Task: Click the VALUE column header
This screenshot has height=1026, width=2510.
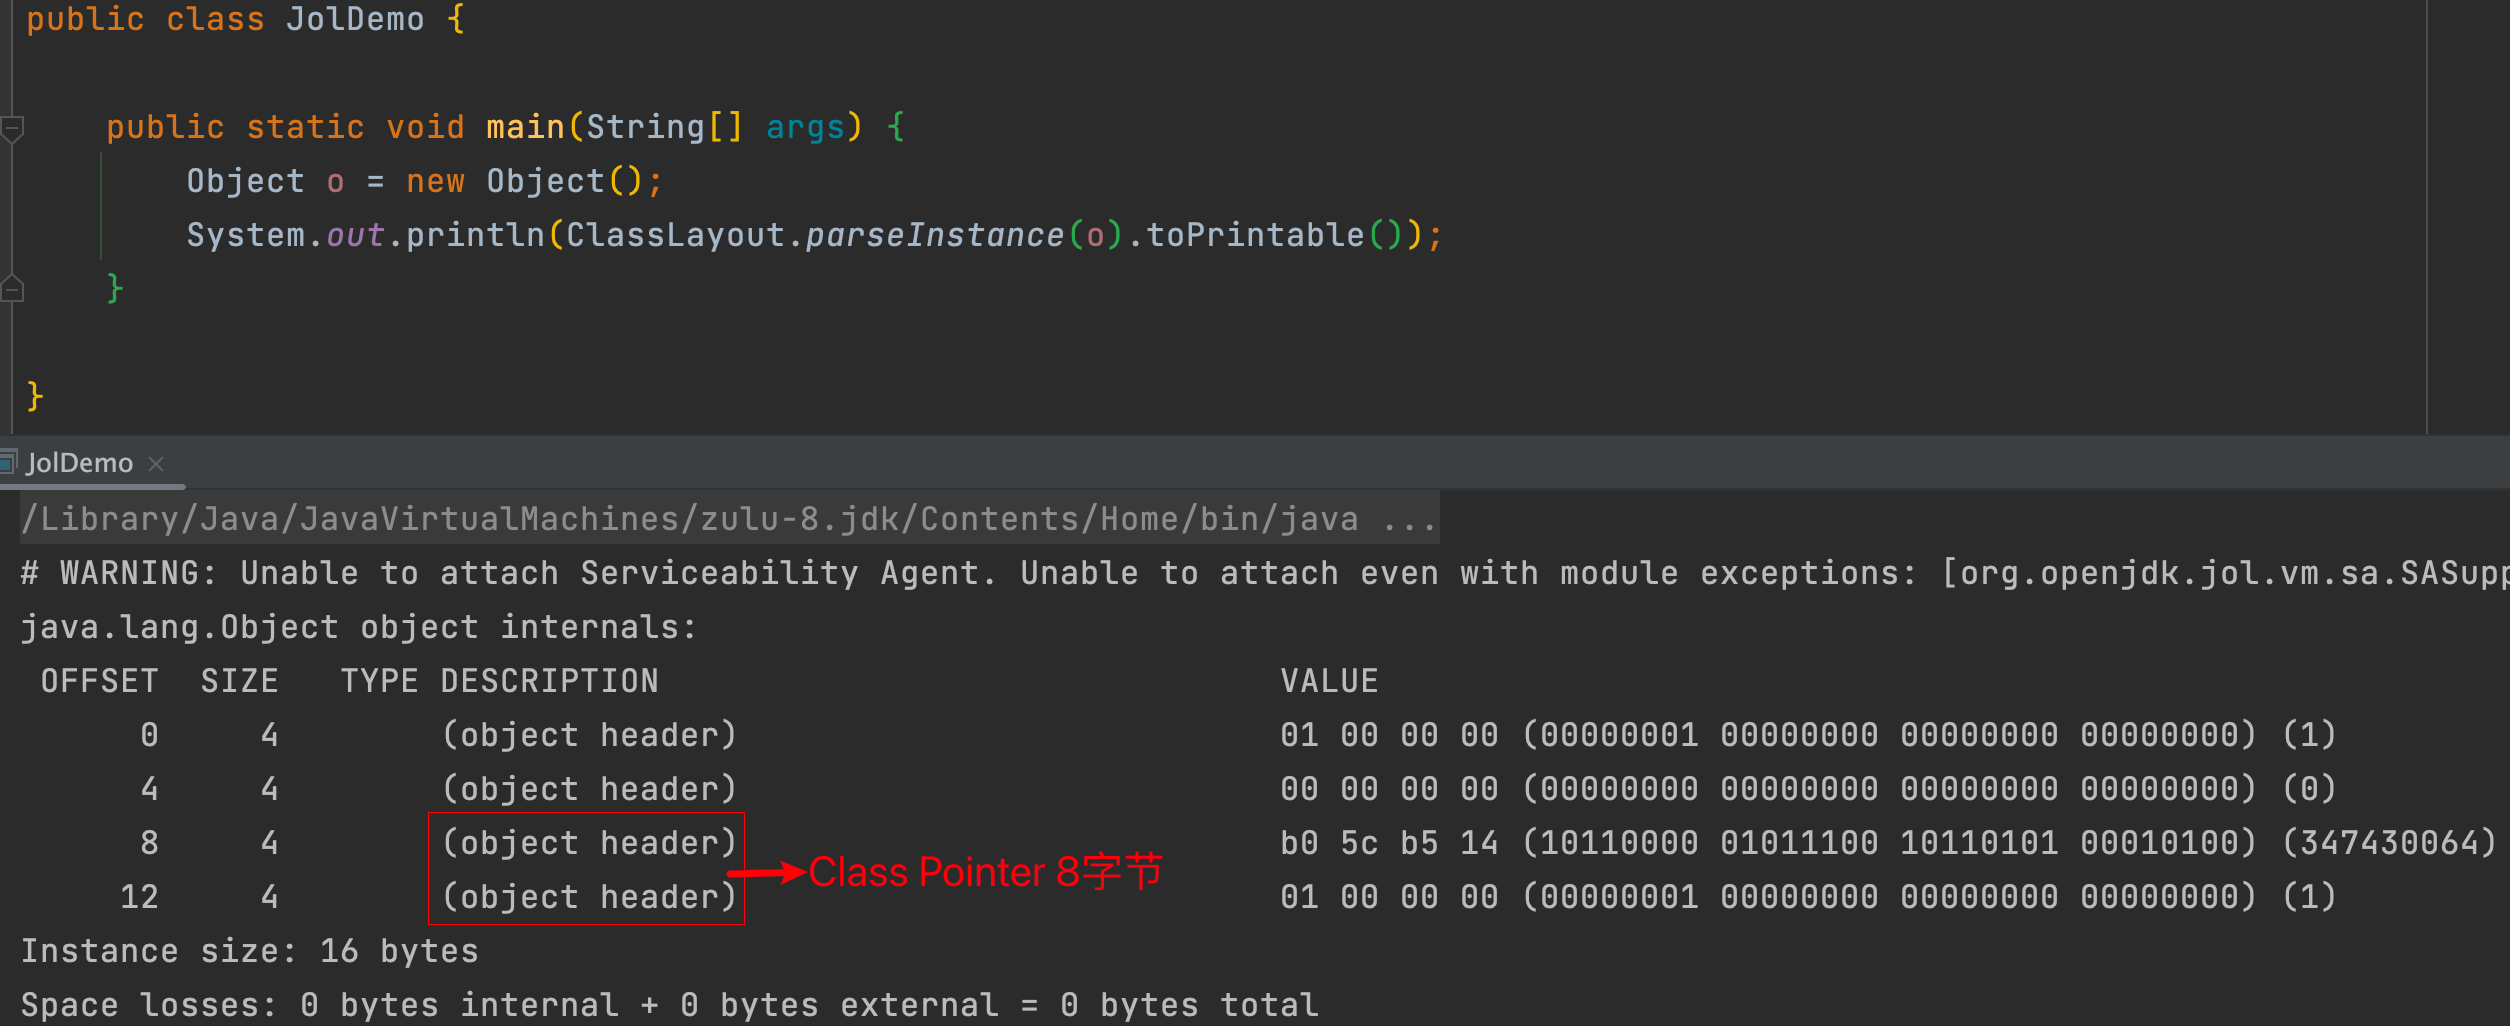Action: tap(1329, 681)
